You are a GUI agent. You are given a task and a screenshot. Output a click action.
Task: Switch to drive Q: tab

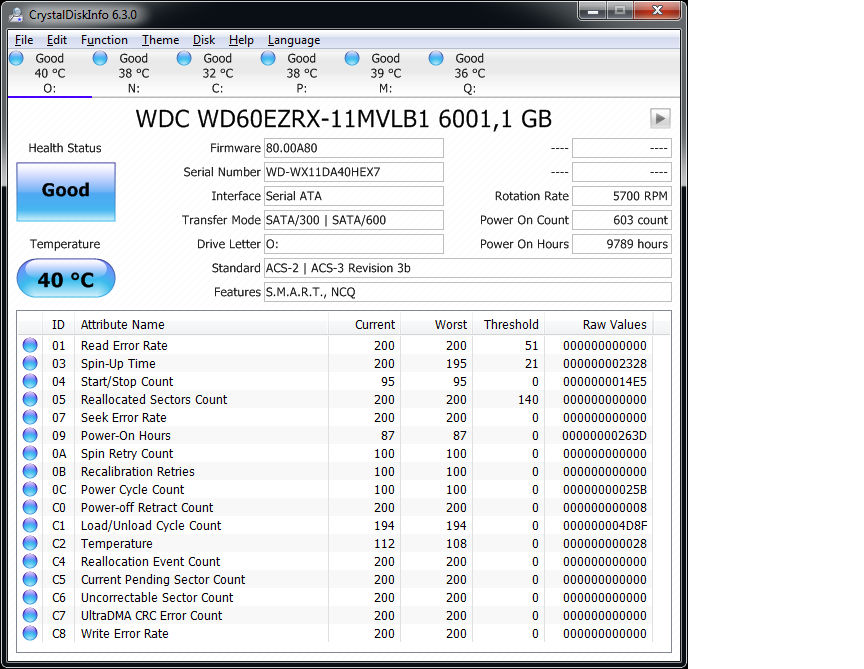pos(469,73)
